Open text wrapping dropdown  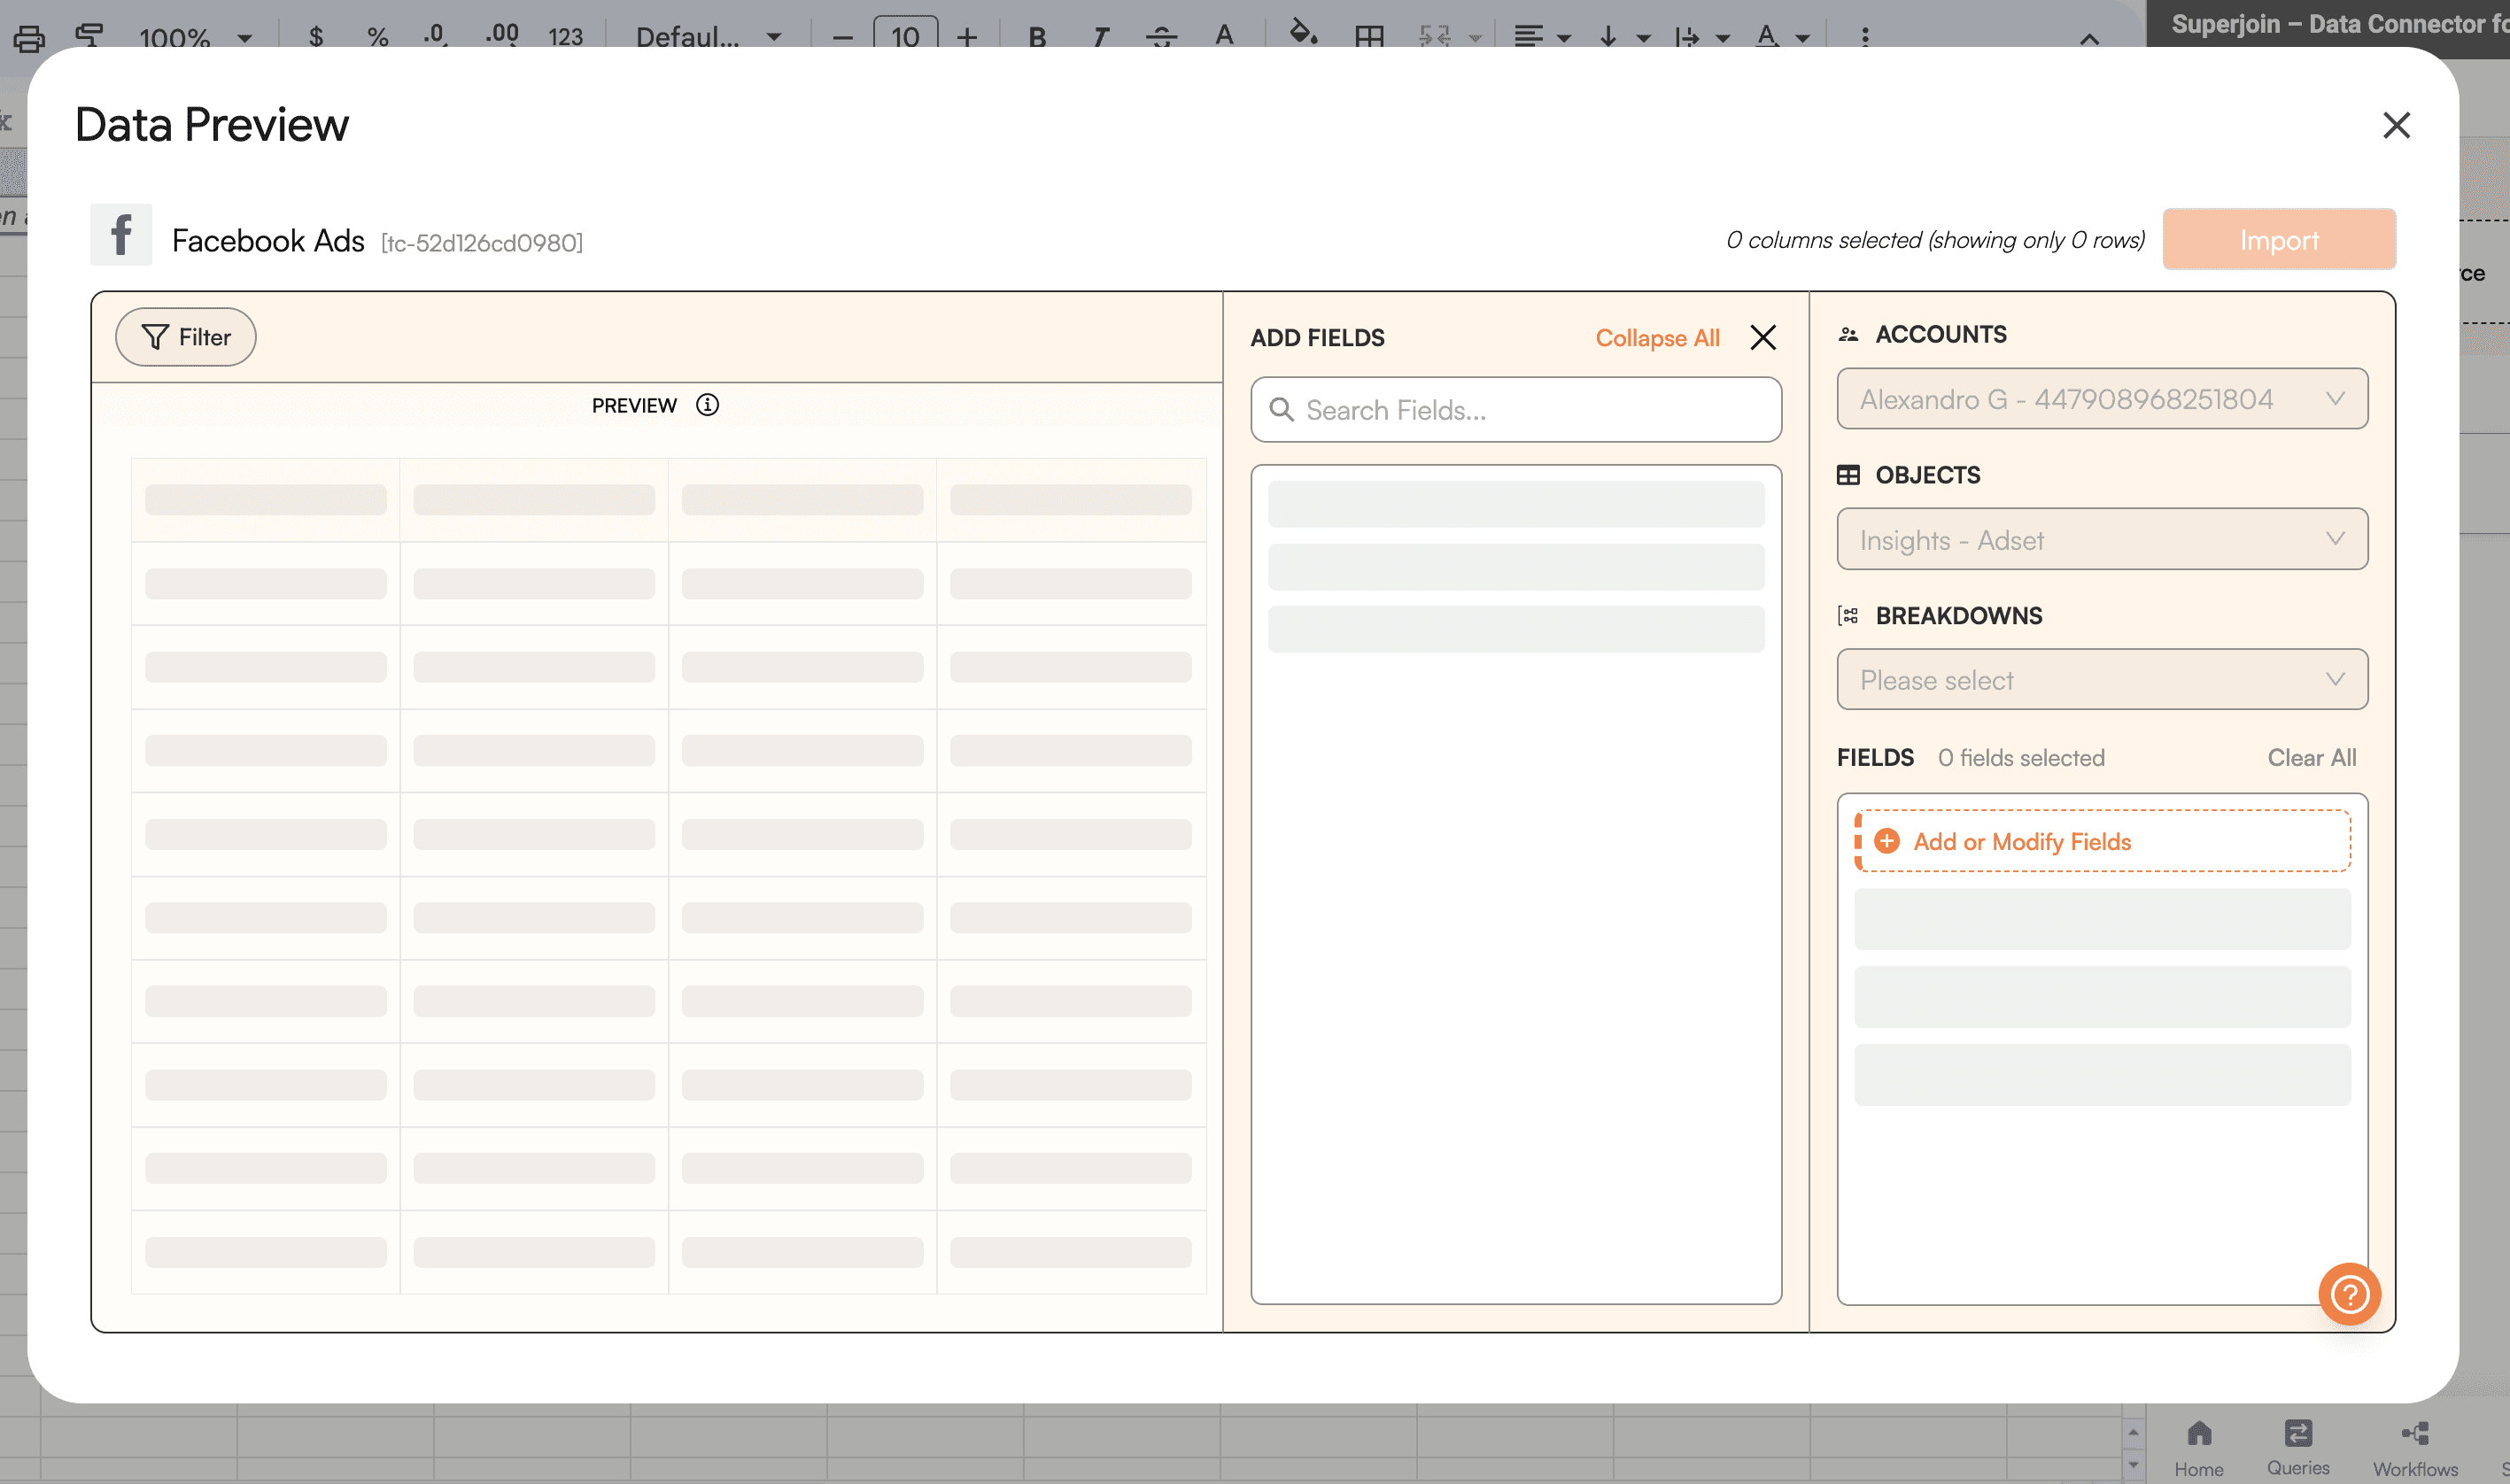(x=1702, y=38)
